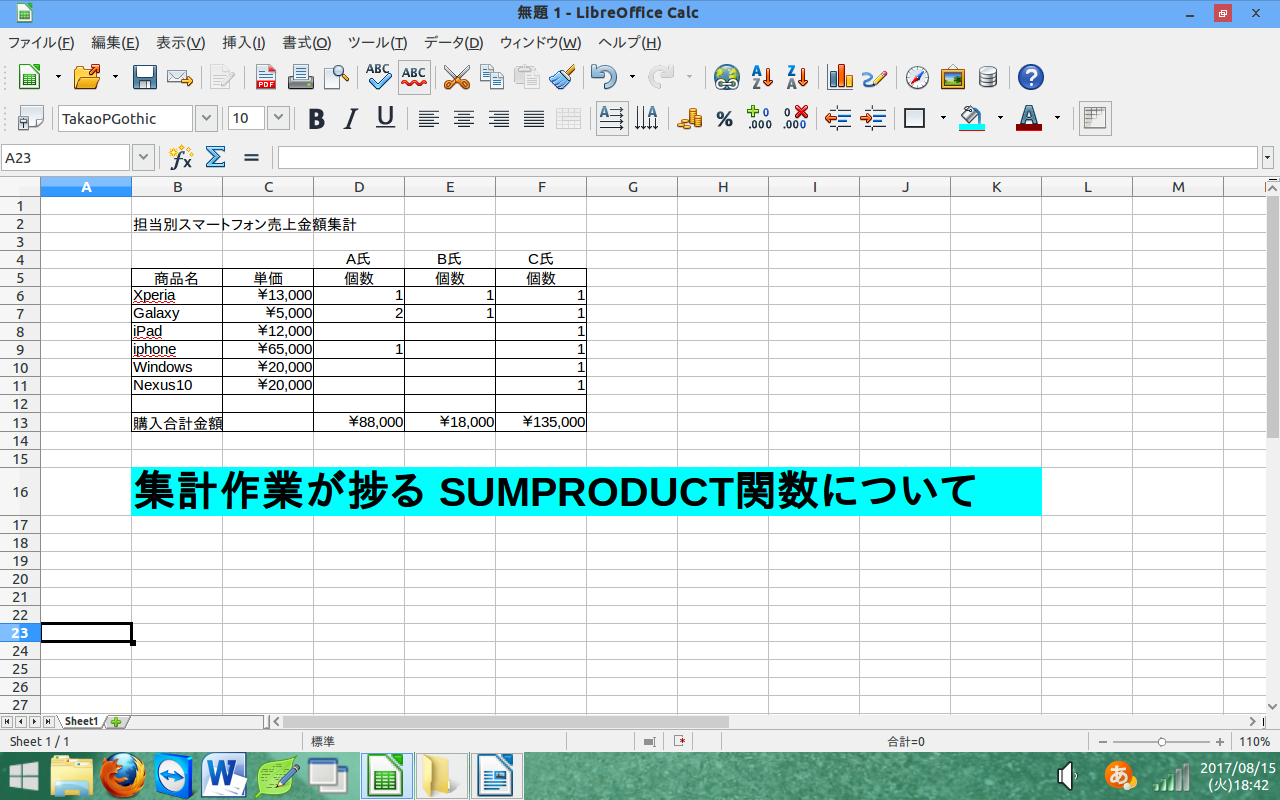Screen dimensions: 1280x800
Task: Select the Sheet1 tab
Action: coord(82,721)
